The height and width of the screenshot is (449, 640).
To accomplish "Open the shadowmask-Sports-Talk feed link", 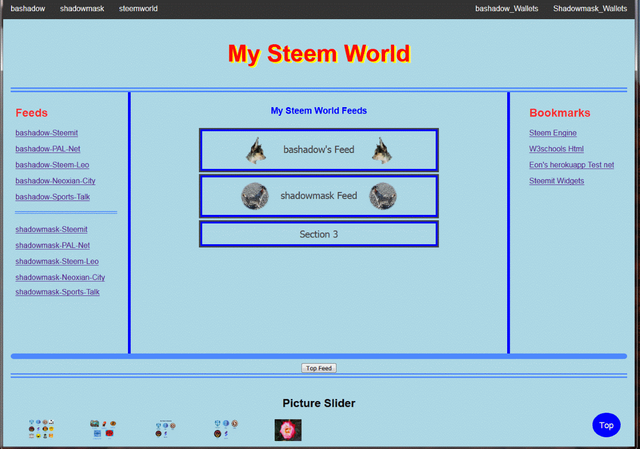I will tap(58, 292).
